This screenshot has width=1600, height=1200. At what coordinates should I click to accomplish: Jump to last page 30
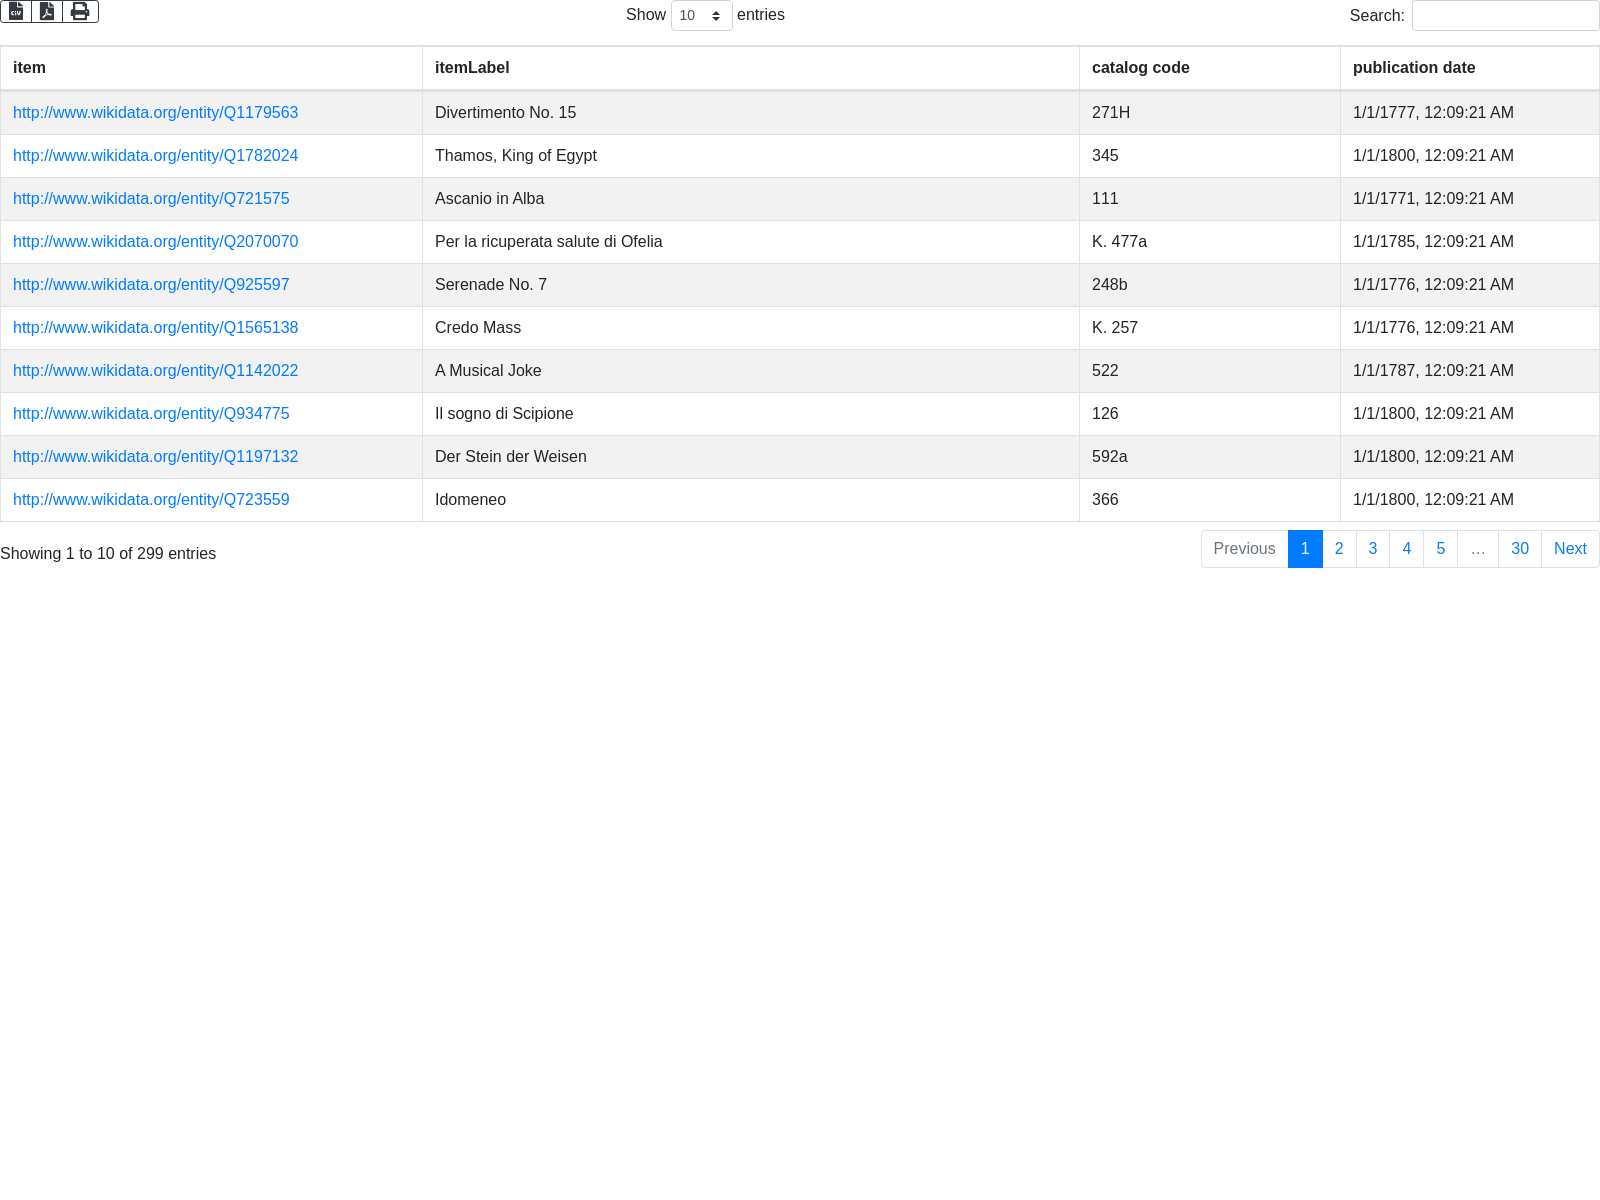(1519, 549)
